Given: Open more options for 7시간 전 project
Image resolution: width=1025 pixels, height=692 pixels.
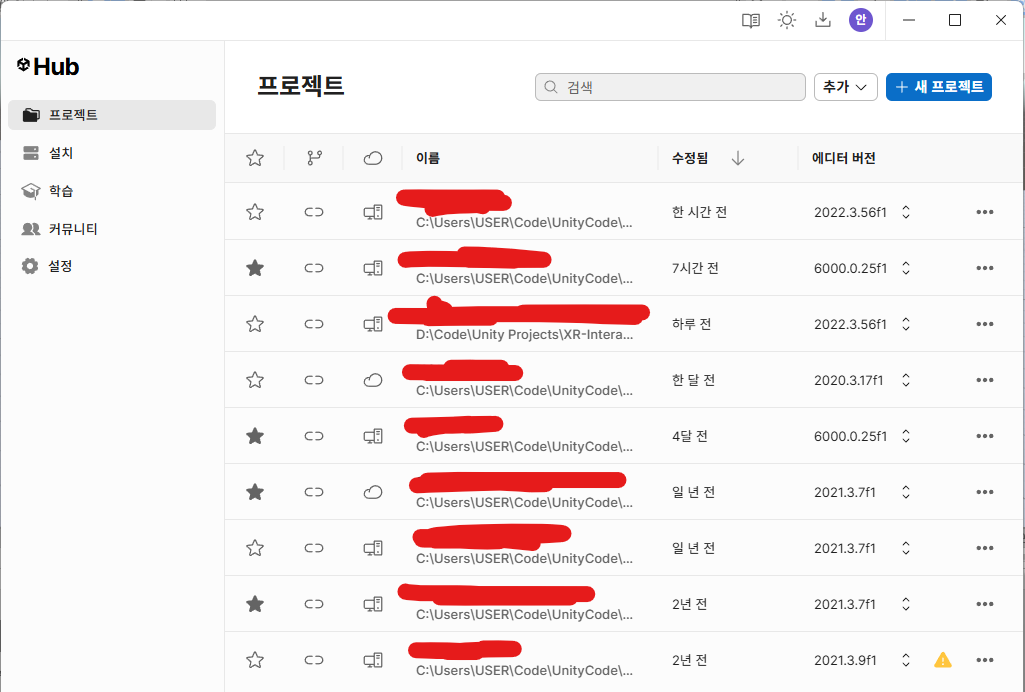Looking at the screenshot, I should pyautogui.click(x=984, y=268).
